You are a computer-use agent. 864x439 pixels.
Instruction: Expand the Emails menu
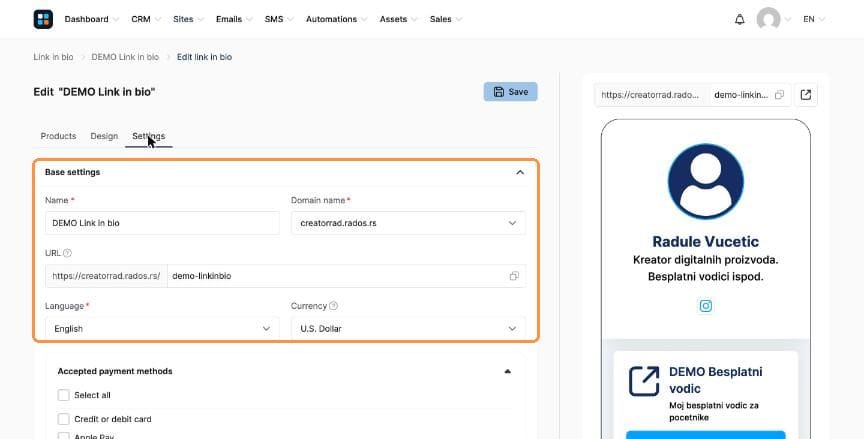click(234, 19)
